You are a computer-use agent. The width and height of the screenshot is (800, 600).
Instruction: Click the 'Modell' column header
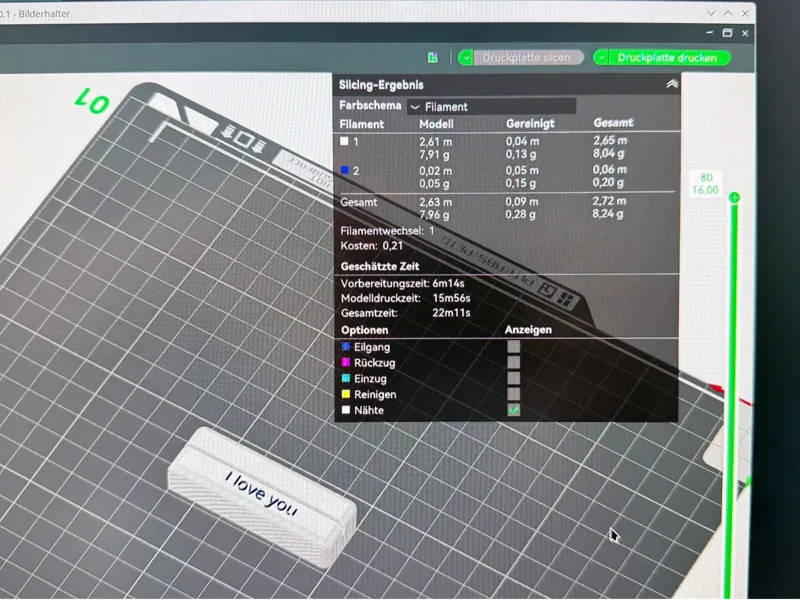coord(436,123)
